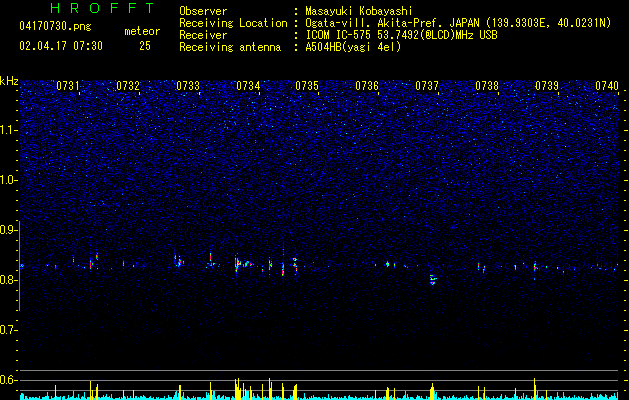Click the Receiving Location label

click(233, 23)
